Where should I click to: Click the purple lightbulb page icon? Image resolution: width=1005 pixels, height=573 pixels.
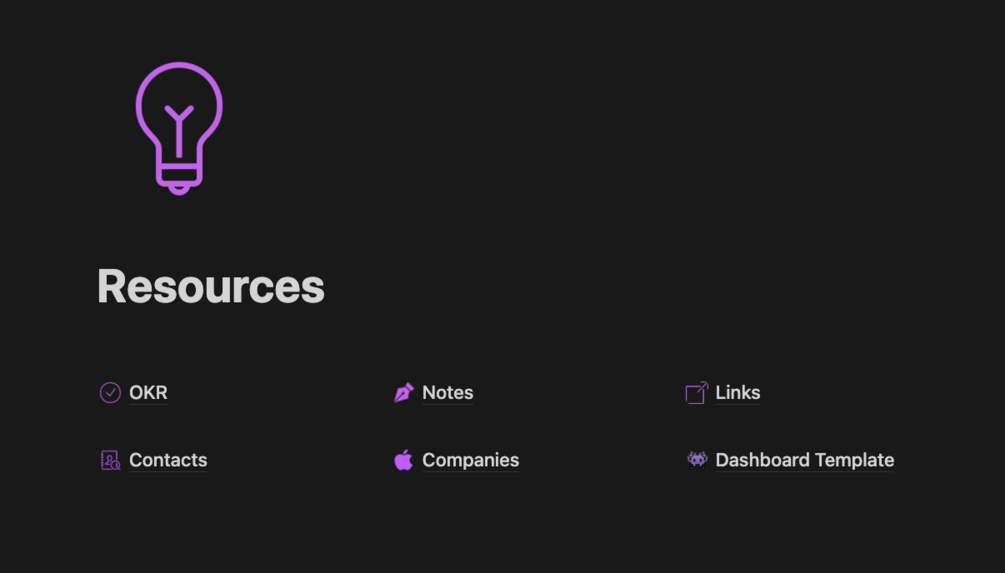coord(179,128)
